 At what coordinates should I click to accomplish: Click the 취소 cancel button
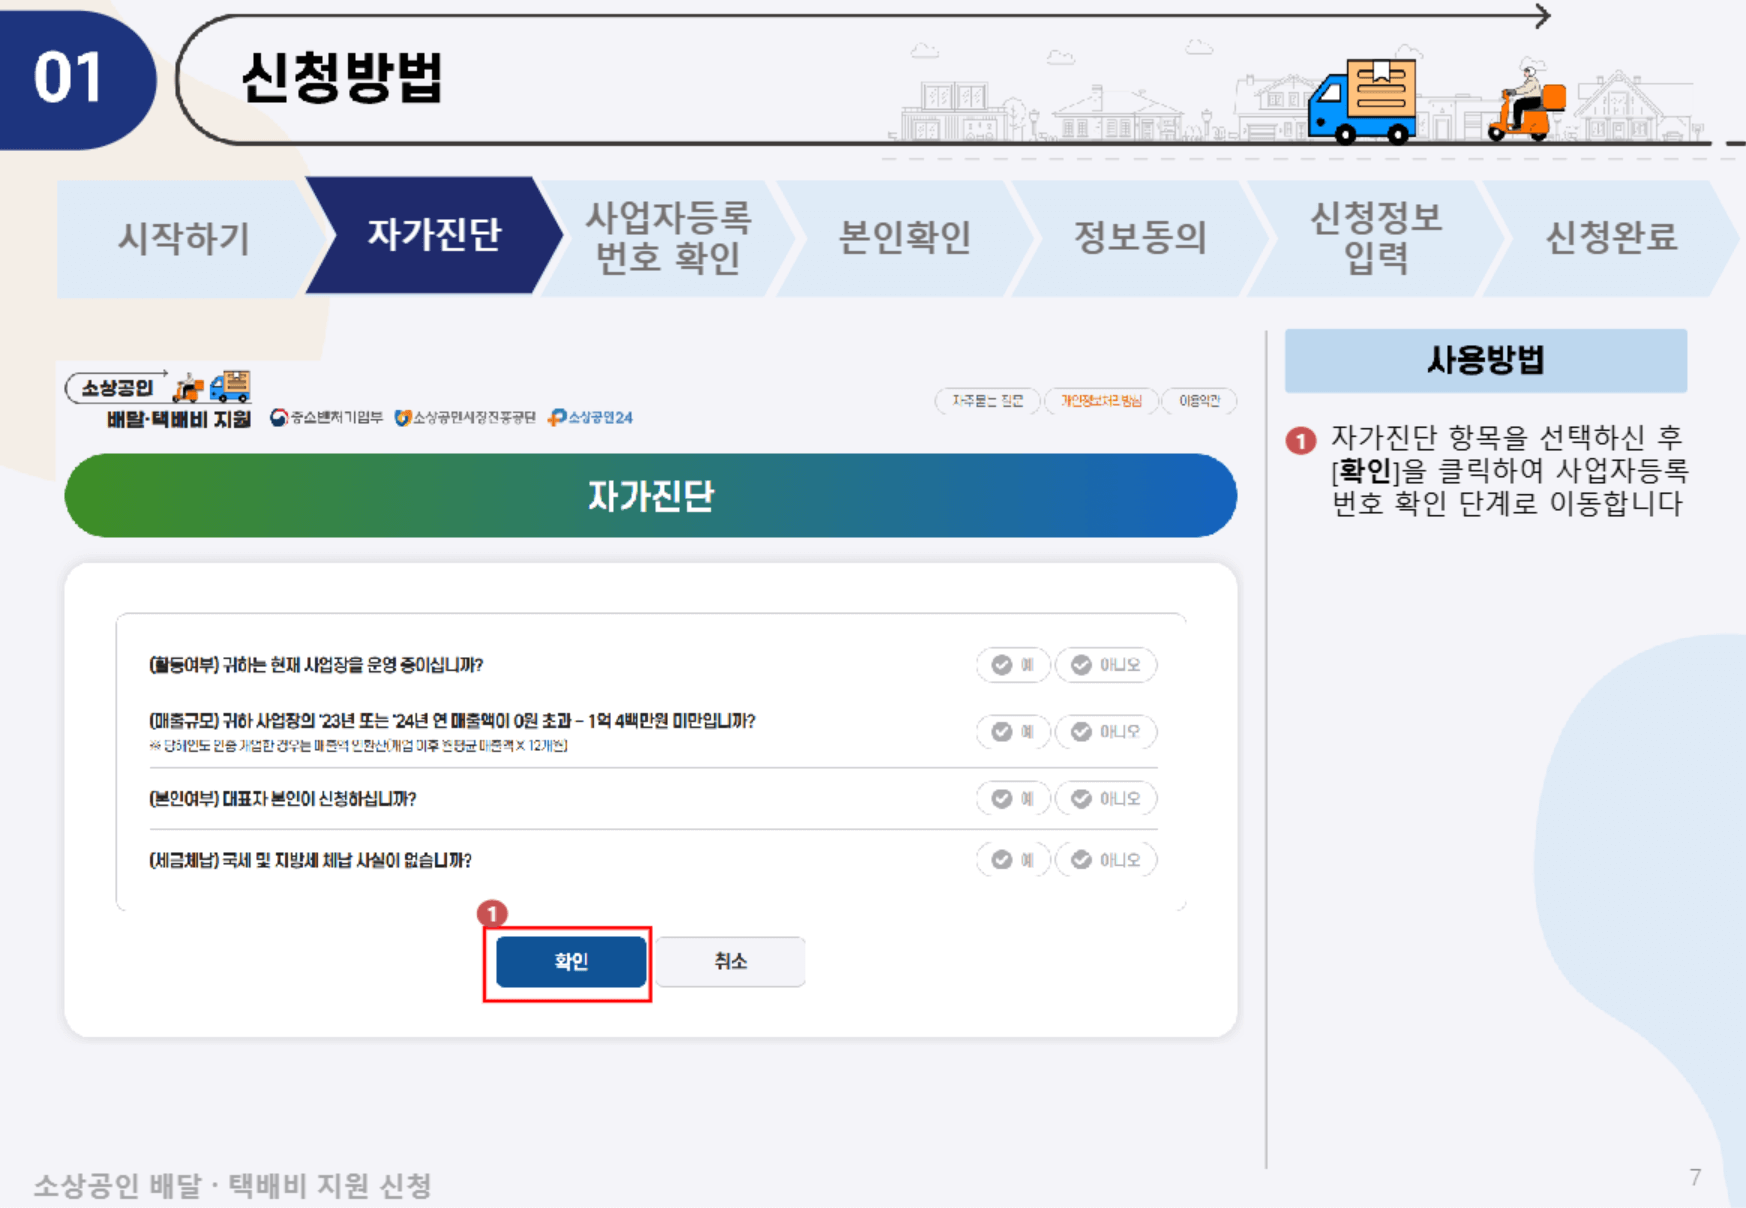pyautogui.click(x=731, y=961)
